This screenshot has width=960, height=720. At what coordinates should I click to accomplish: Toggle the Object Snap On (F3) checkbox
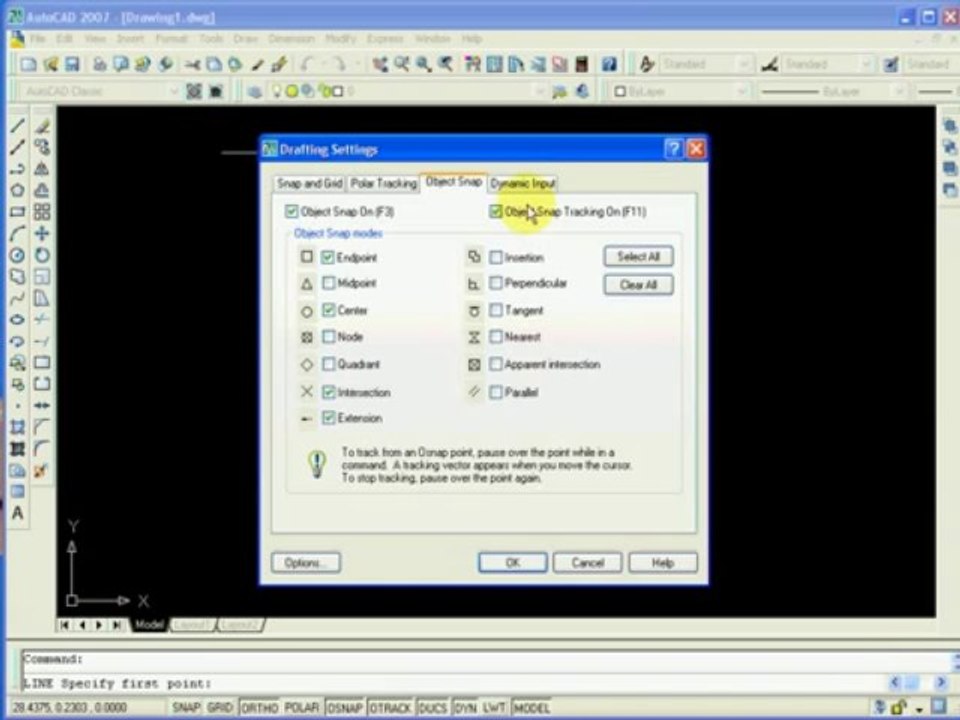point(291,212)
